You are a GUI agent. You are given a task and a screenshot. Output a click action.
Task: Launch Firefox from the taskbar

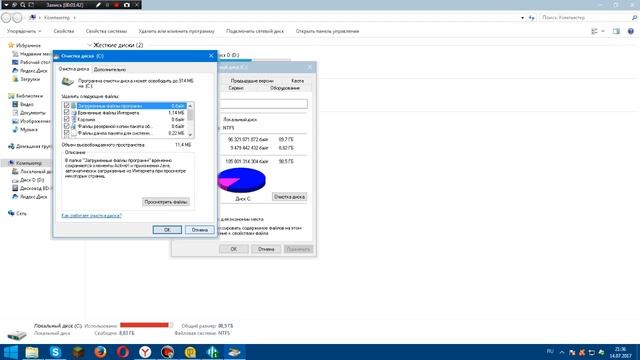click(x=100, y=352)
